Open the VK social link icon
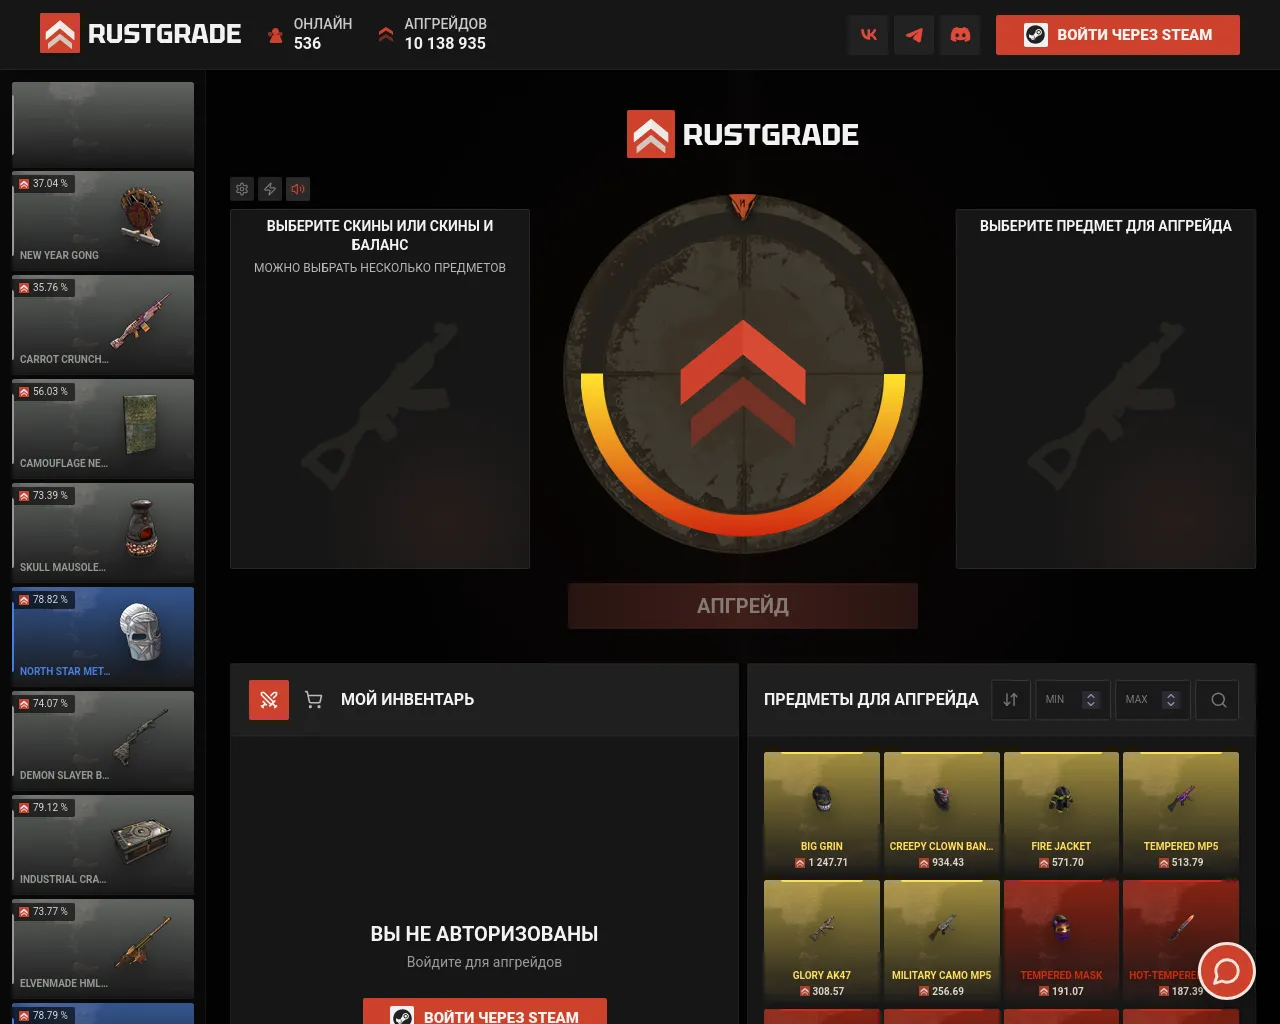1280x1024 pixels. click(868, 35)
